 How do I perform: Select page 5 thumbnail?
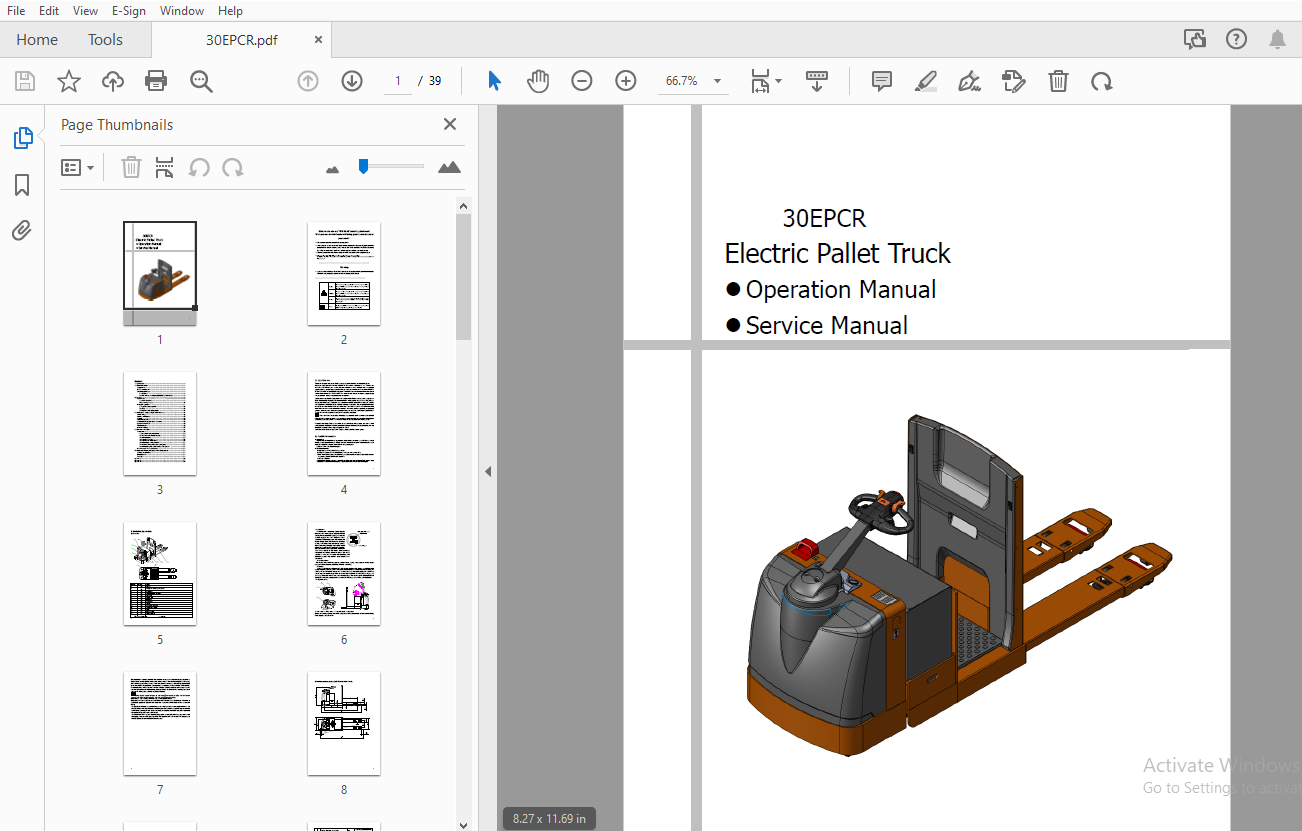160,573
